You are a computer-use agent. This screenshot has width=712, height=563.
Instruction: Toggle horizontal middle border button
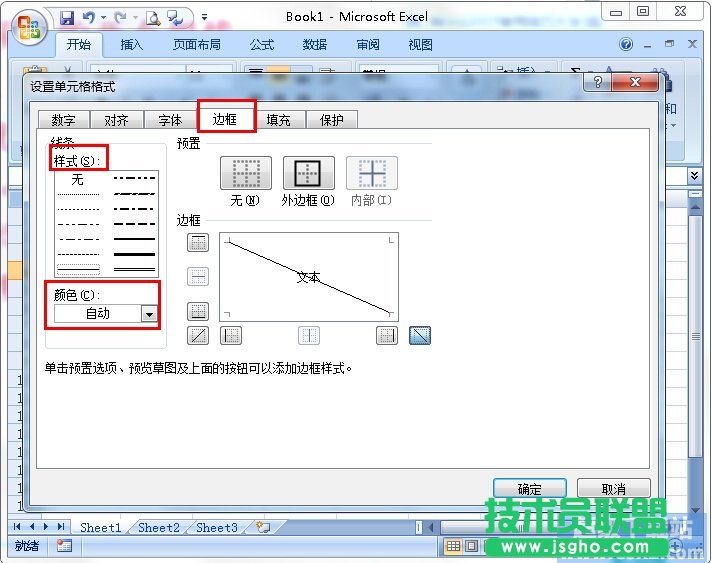tap(198, 277)
